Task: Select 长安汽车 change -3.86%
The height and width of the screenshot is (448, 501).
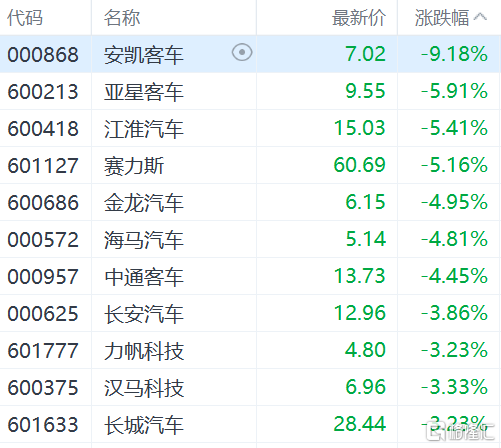Action: (454, 313)
